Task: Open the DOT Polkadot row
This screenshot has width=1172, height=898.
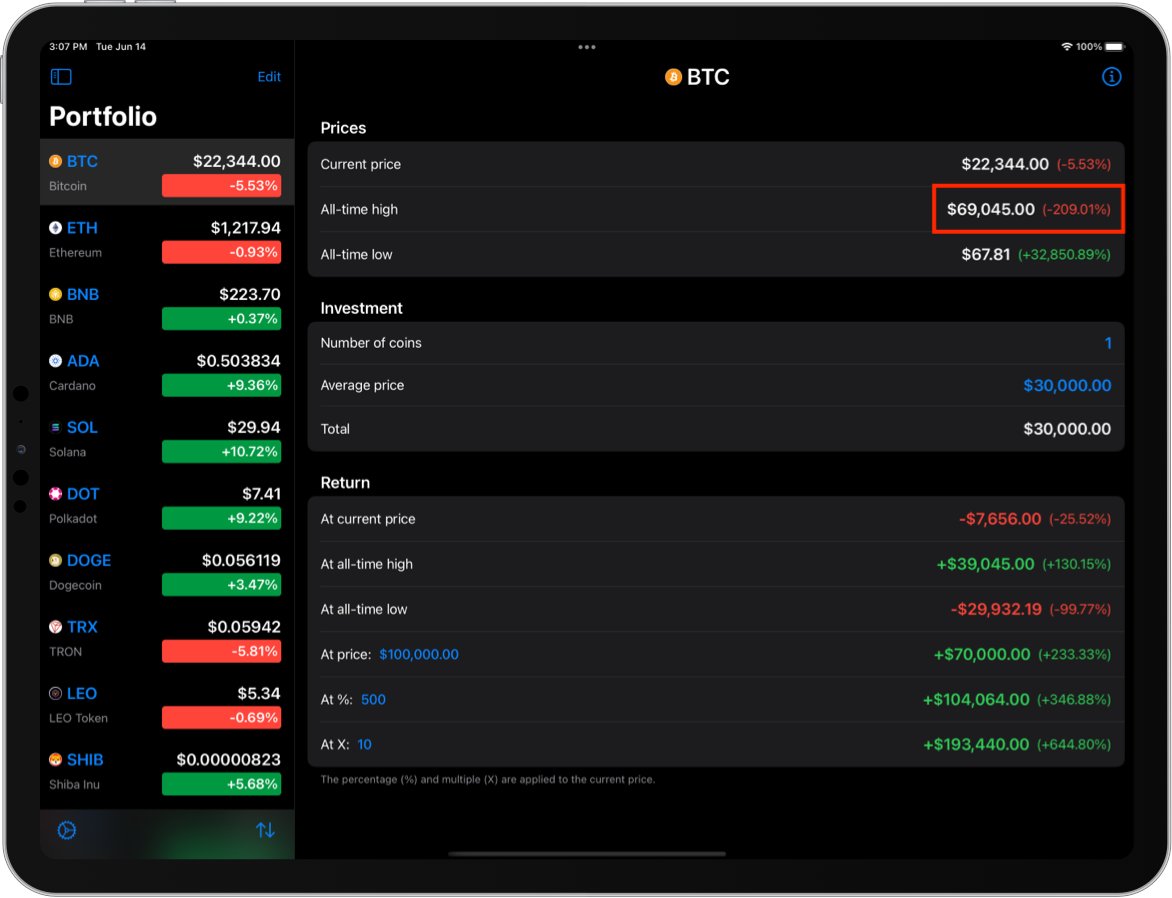Action: point(167,505)
